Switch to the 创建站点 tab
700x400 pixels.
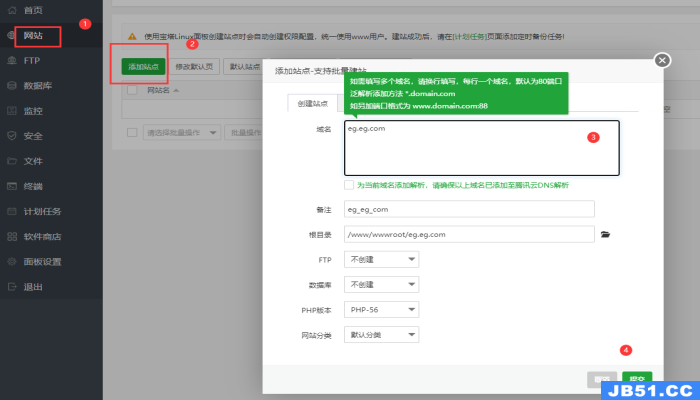pyautogui.click(x=312, y=103)
